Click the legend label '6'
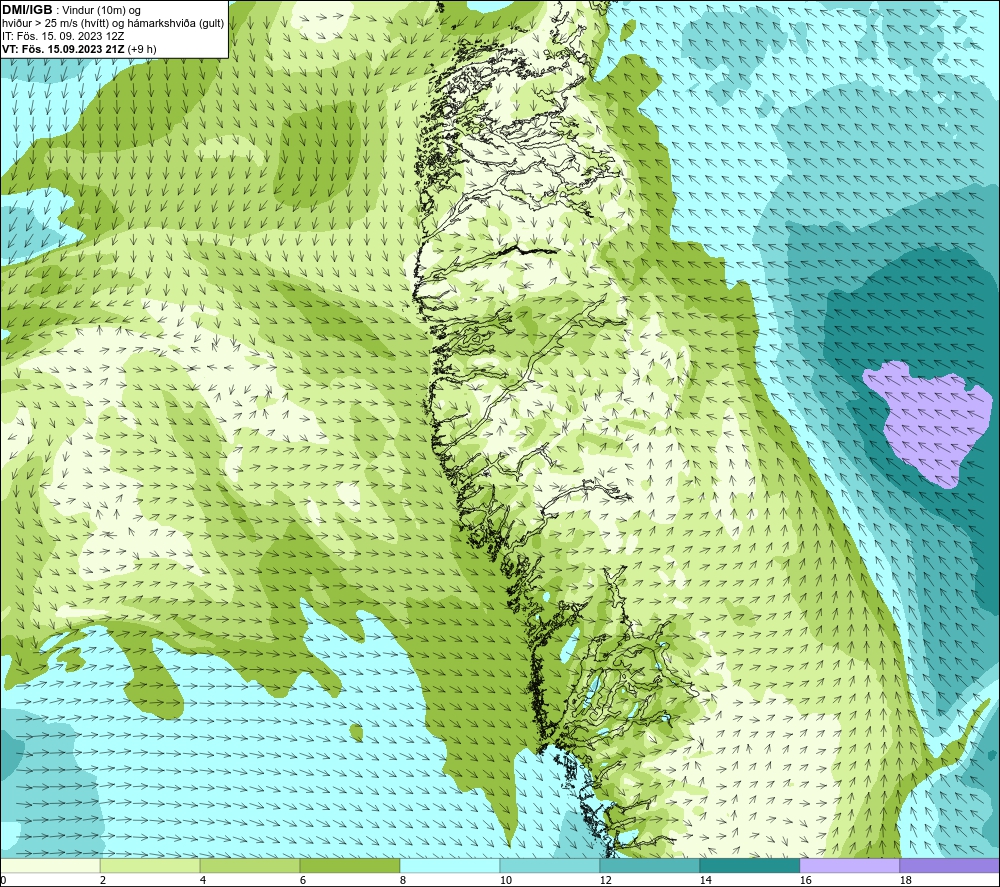The image size is (1000, 887). [303, 880]
